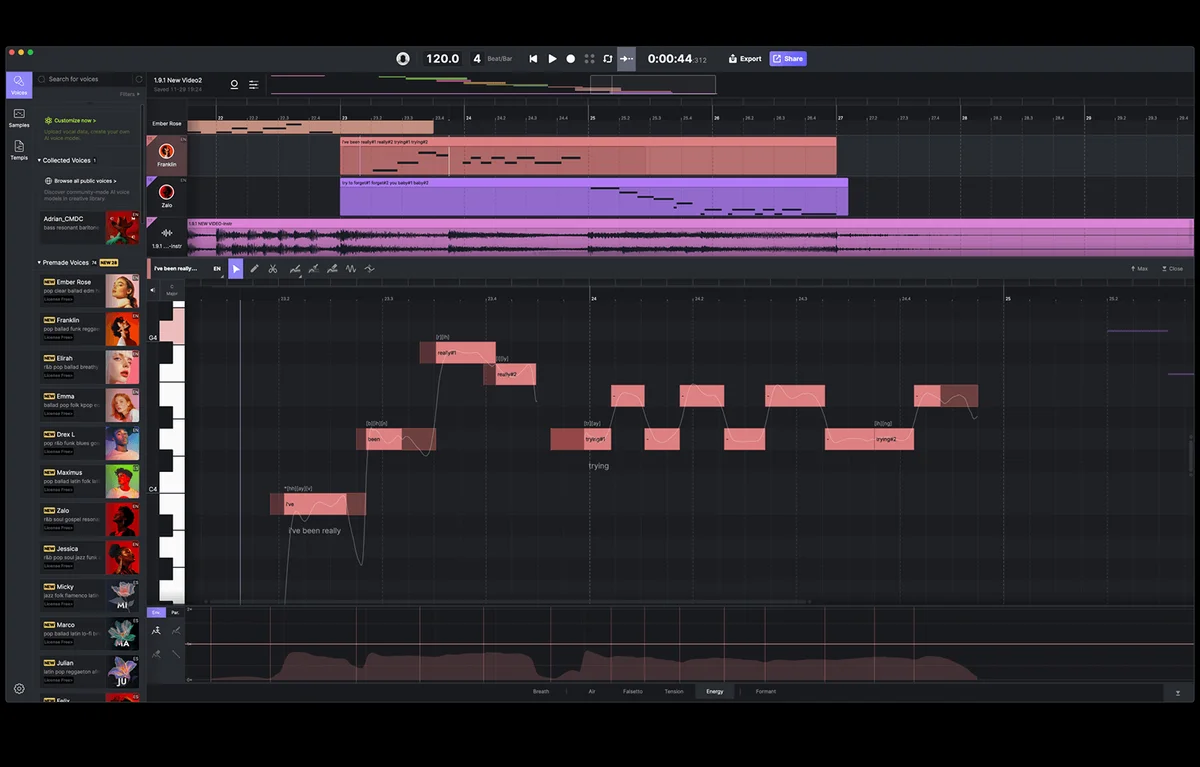
Task: Click the refresh icon beside voice search
Action: click(138, 79)
